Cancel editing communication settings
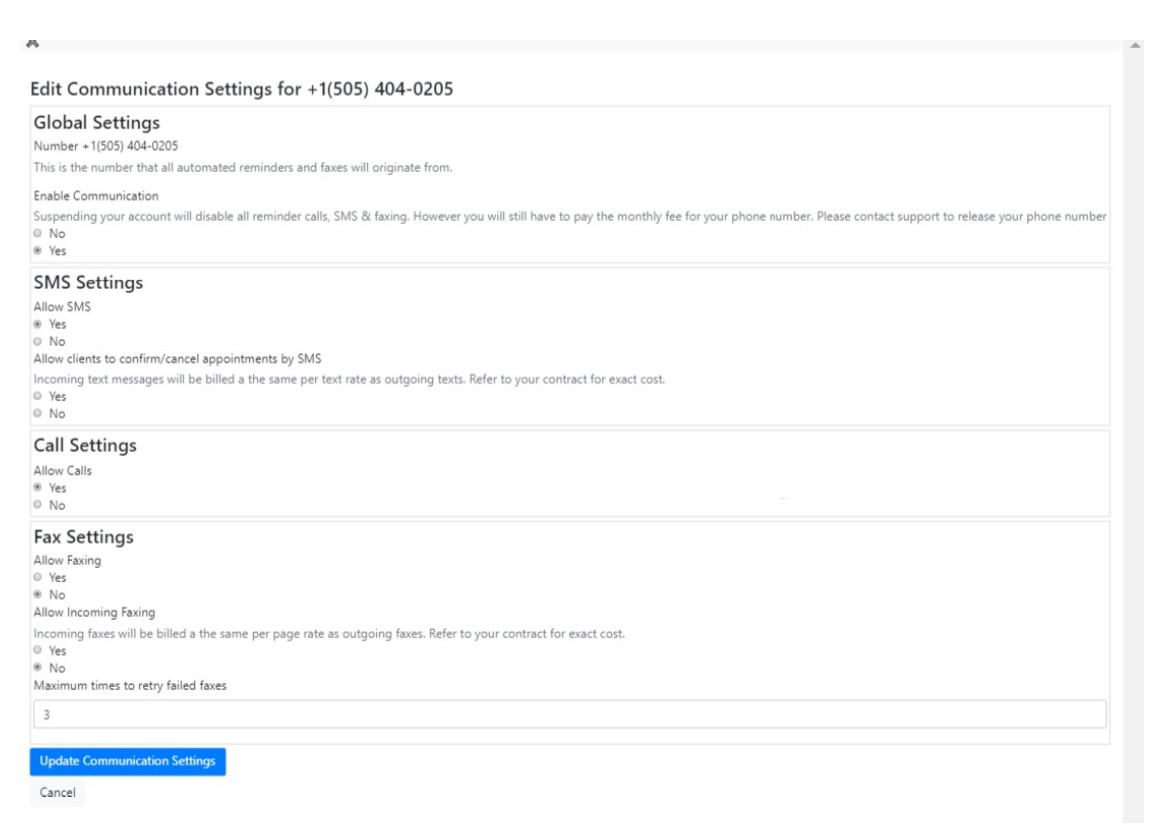Viewport: 1163px width, 837px height. tap(57, 792)
